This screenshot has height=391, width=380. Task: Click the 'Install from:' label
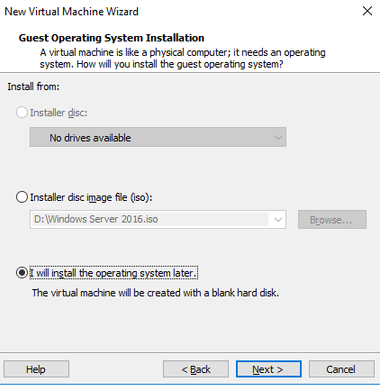pyautogui.click(x=33, y=87)
